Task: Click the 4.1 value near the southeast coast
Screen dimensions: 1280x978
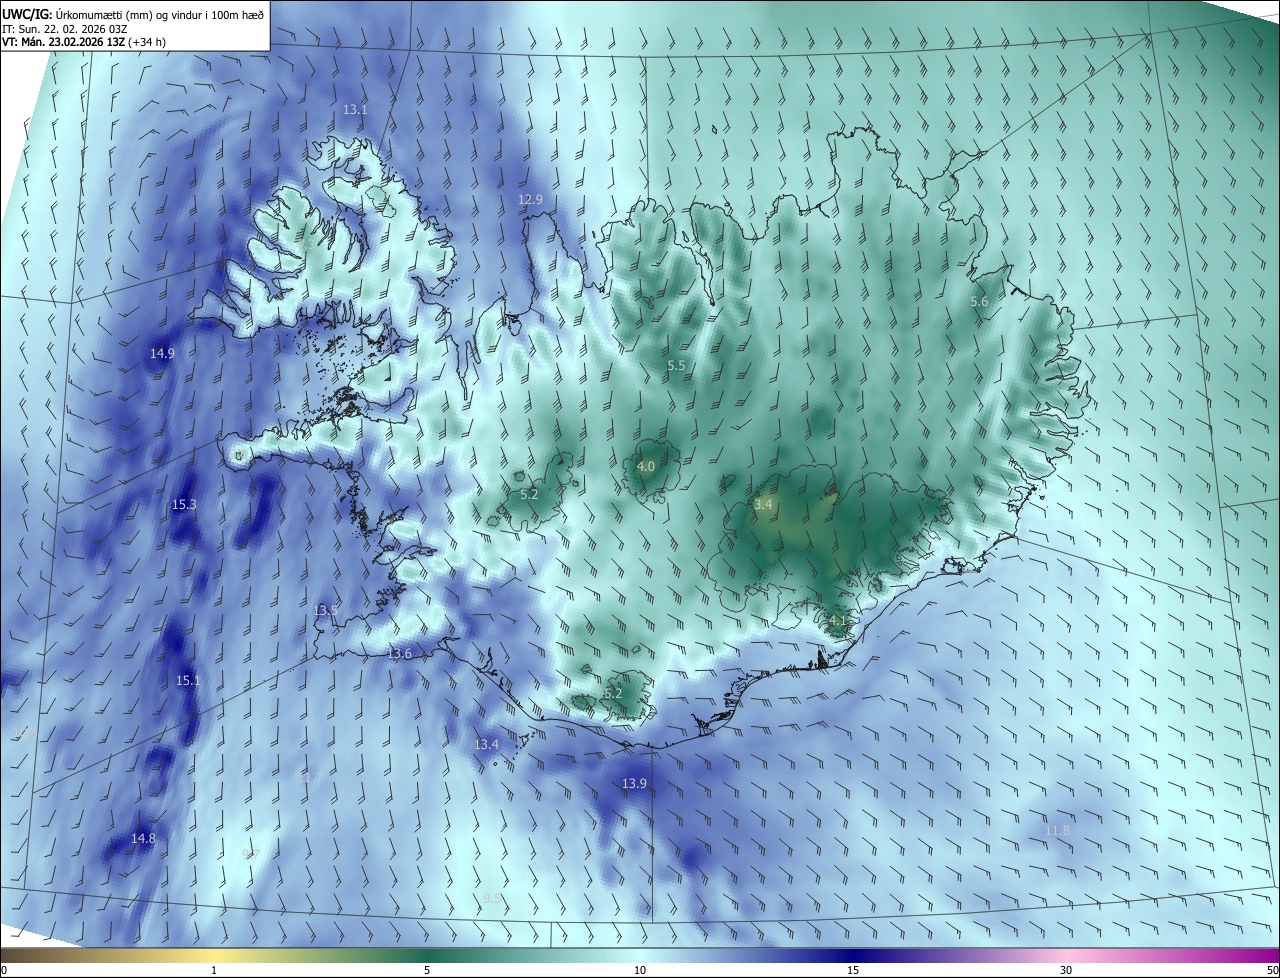Action: pos(838,621)
